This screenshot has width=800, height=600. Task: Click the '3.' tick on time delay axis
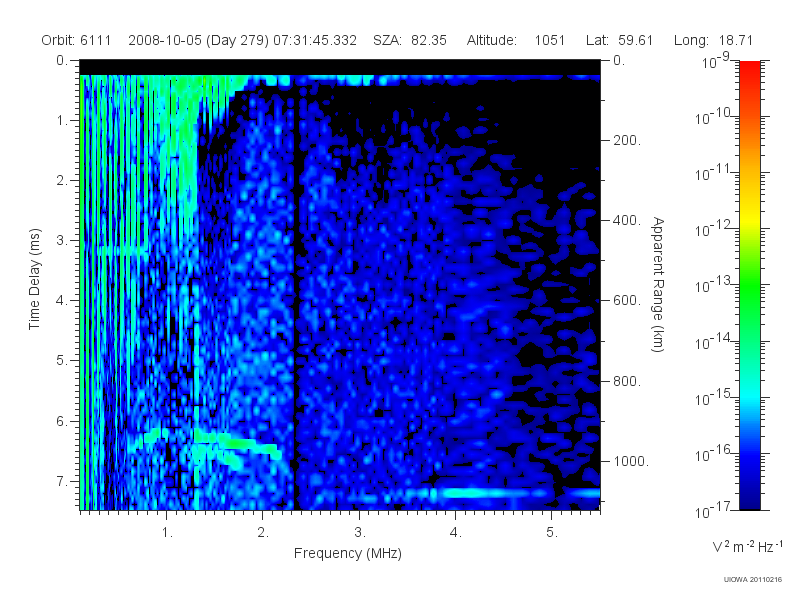[62, 240]
